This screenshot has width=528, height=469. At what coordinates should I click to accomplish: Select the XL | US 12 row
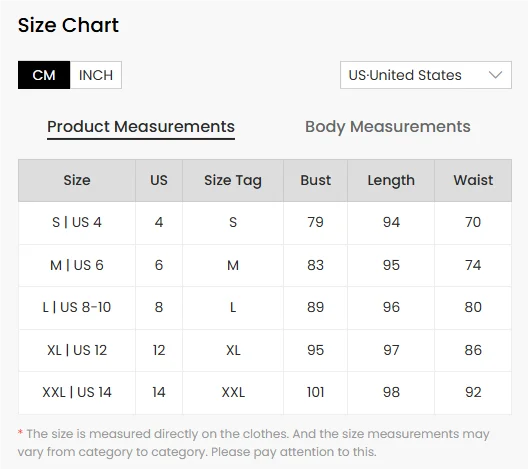[265, 350]
